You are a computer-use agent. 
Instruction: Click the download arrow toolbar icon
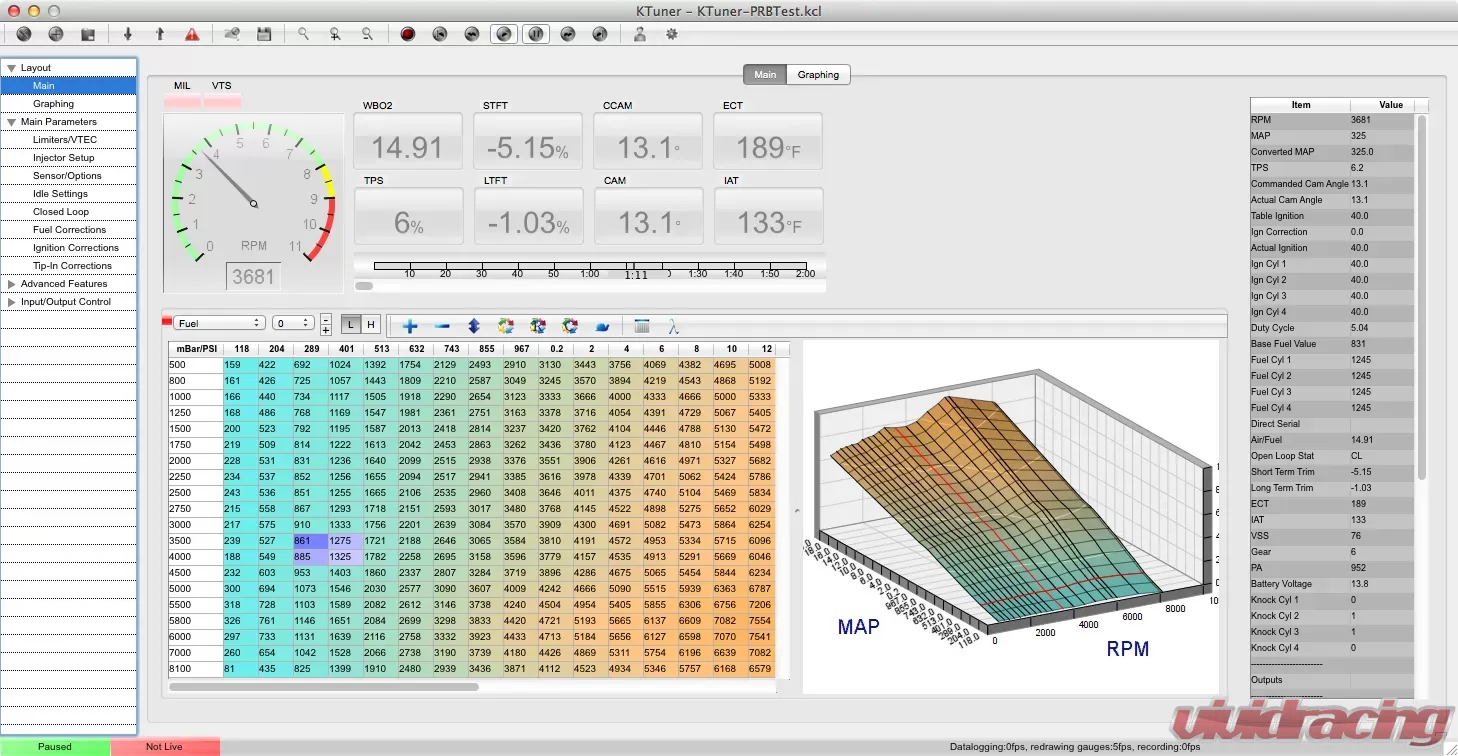click(128, 34)
